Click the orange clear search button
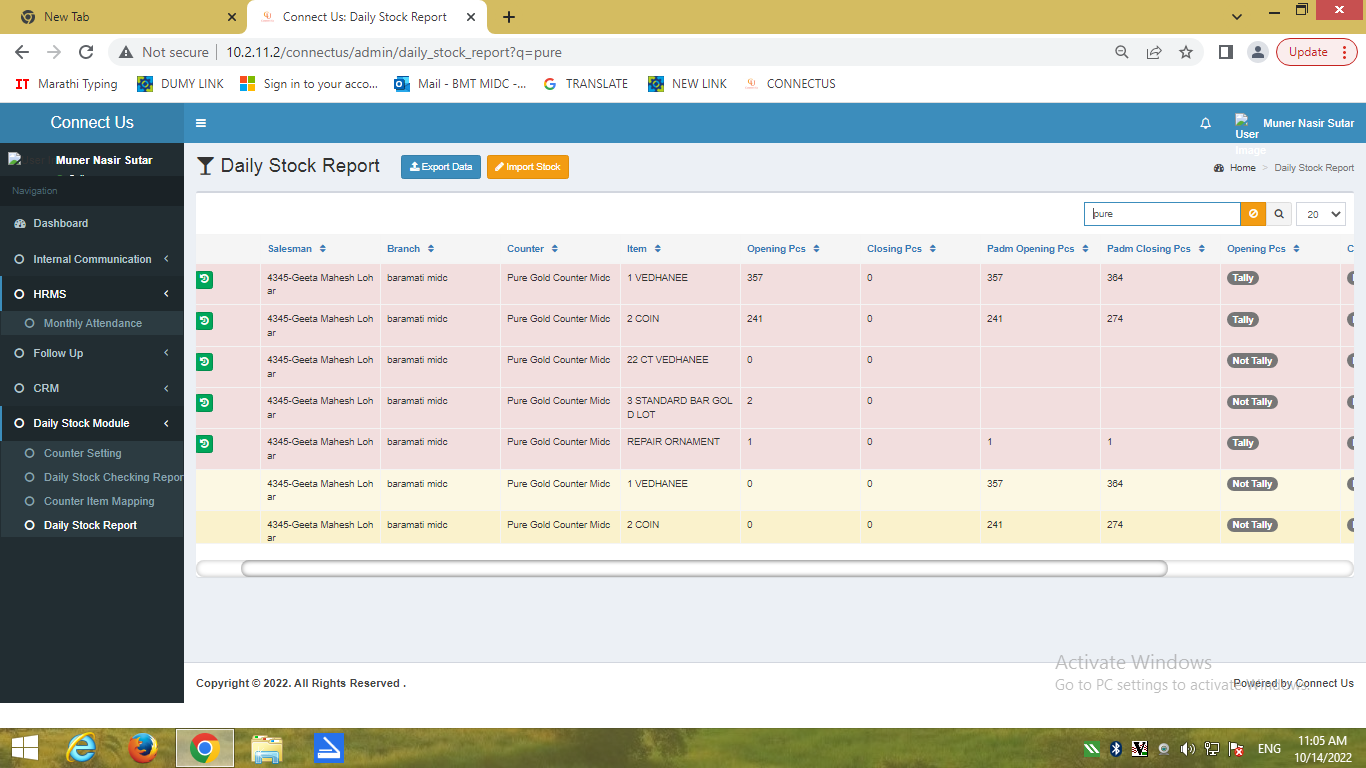The image size is (1366, 768). click(1253, 214)
